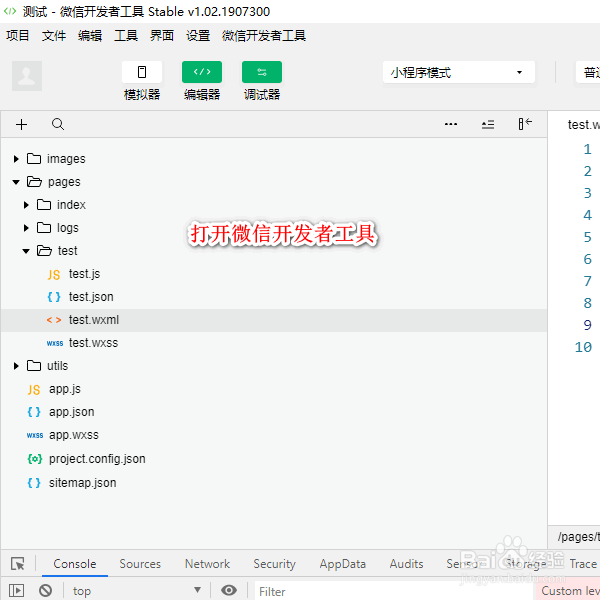Open the three-dot more options menu
Image resolution: width=600 pixels, height=600 pixels.
pos(451,124)
